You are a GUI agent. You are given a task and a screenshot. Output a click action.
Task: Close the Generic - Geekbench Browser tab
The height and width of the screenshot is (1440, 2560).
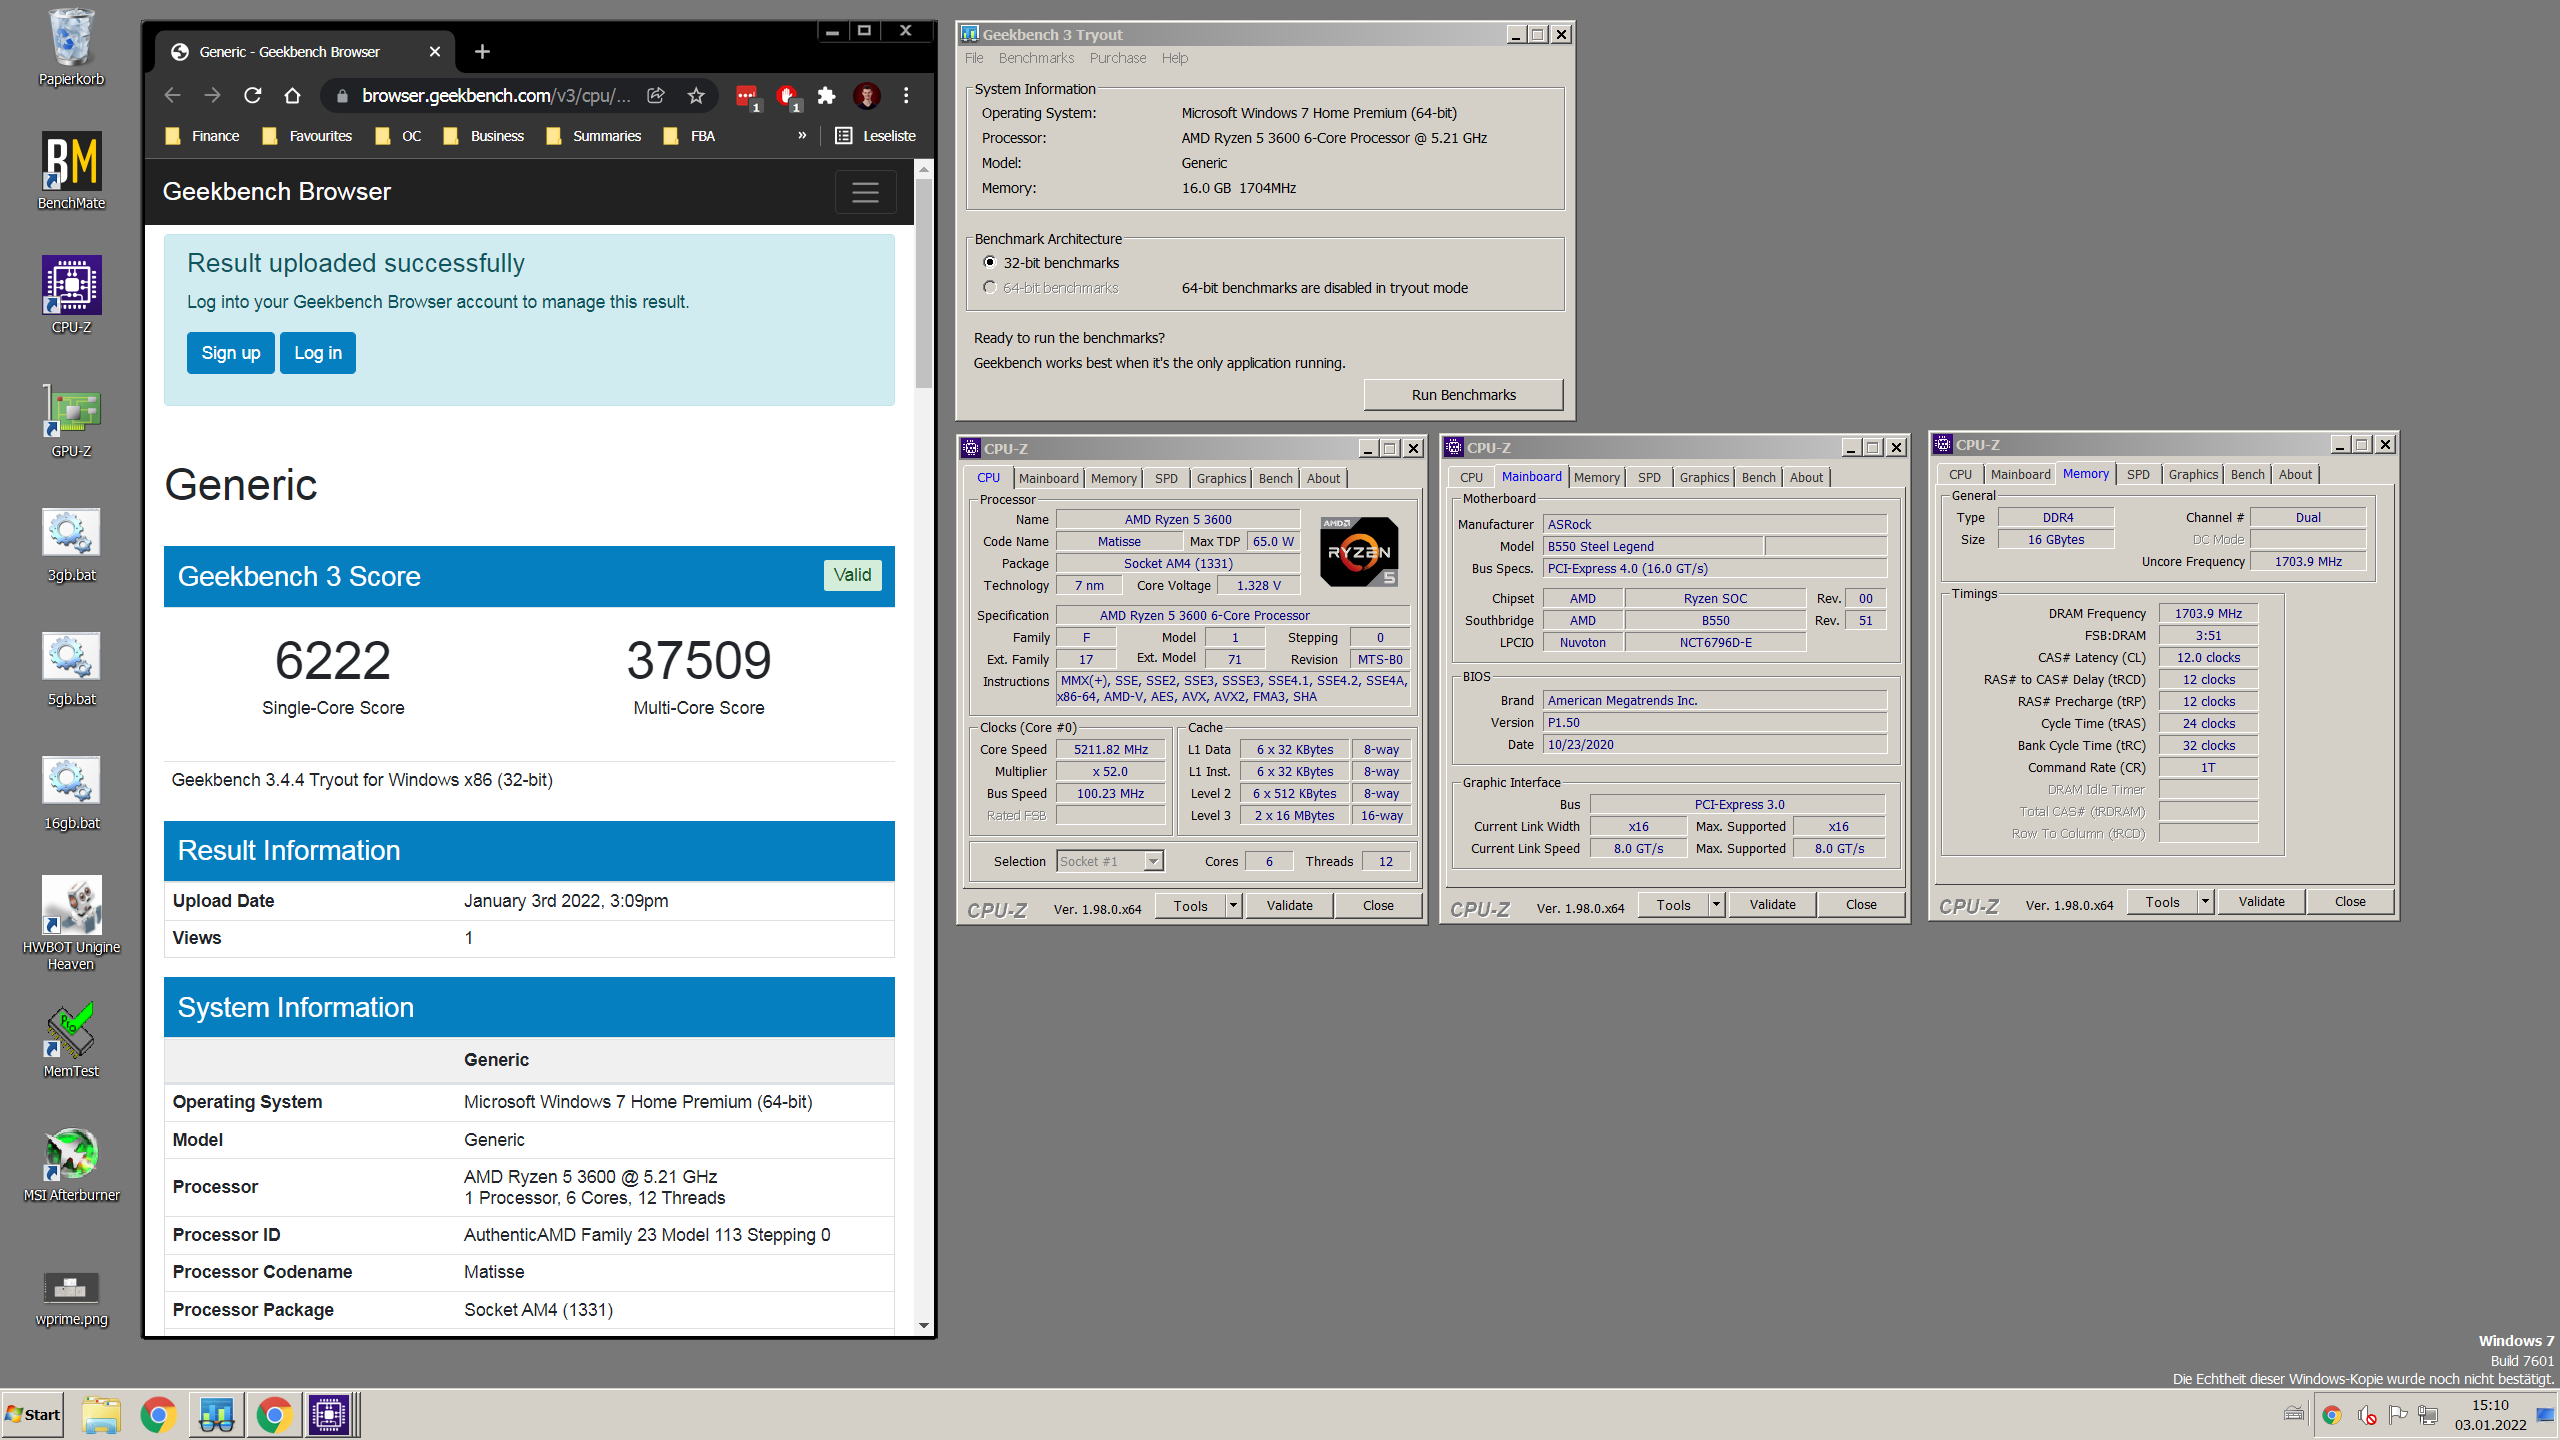[x=434, y=51]
